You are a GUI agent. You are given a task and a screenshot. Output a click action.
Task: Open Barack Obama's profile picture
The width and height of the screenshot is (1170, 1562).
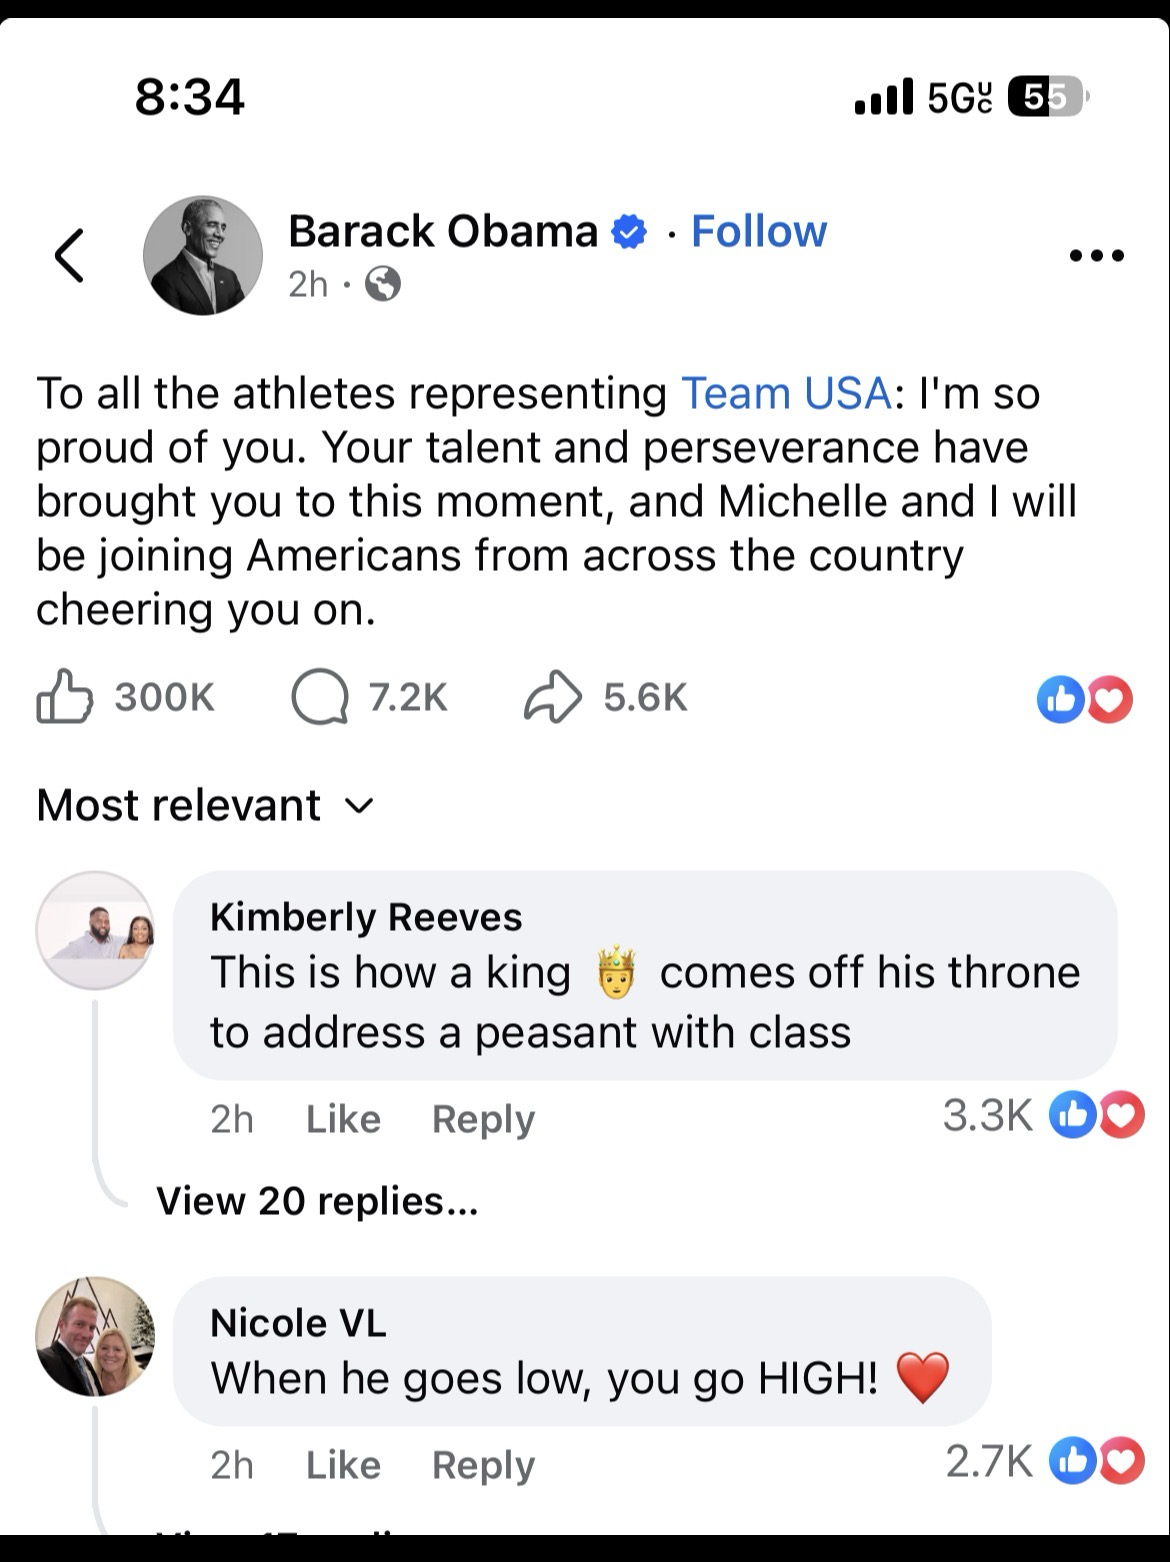pos(203,255)
